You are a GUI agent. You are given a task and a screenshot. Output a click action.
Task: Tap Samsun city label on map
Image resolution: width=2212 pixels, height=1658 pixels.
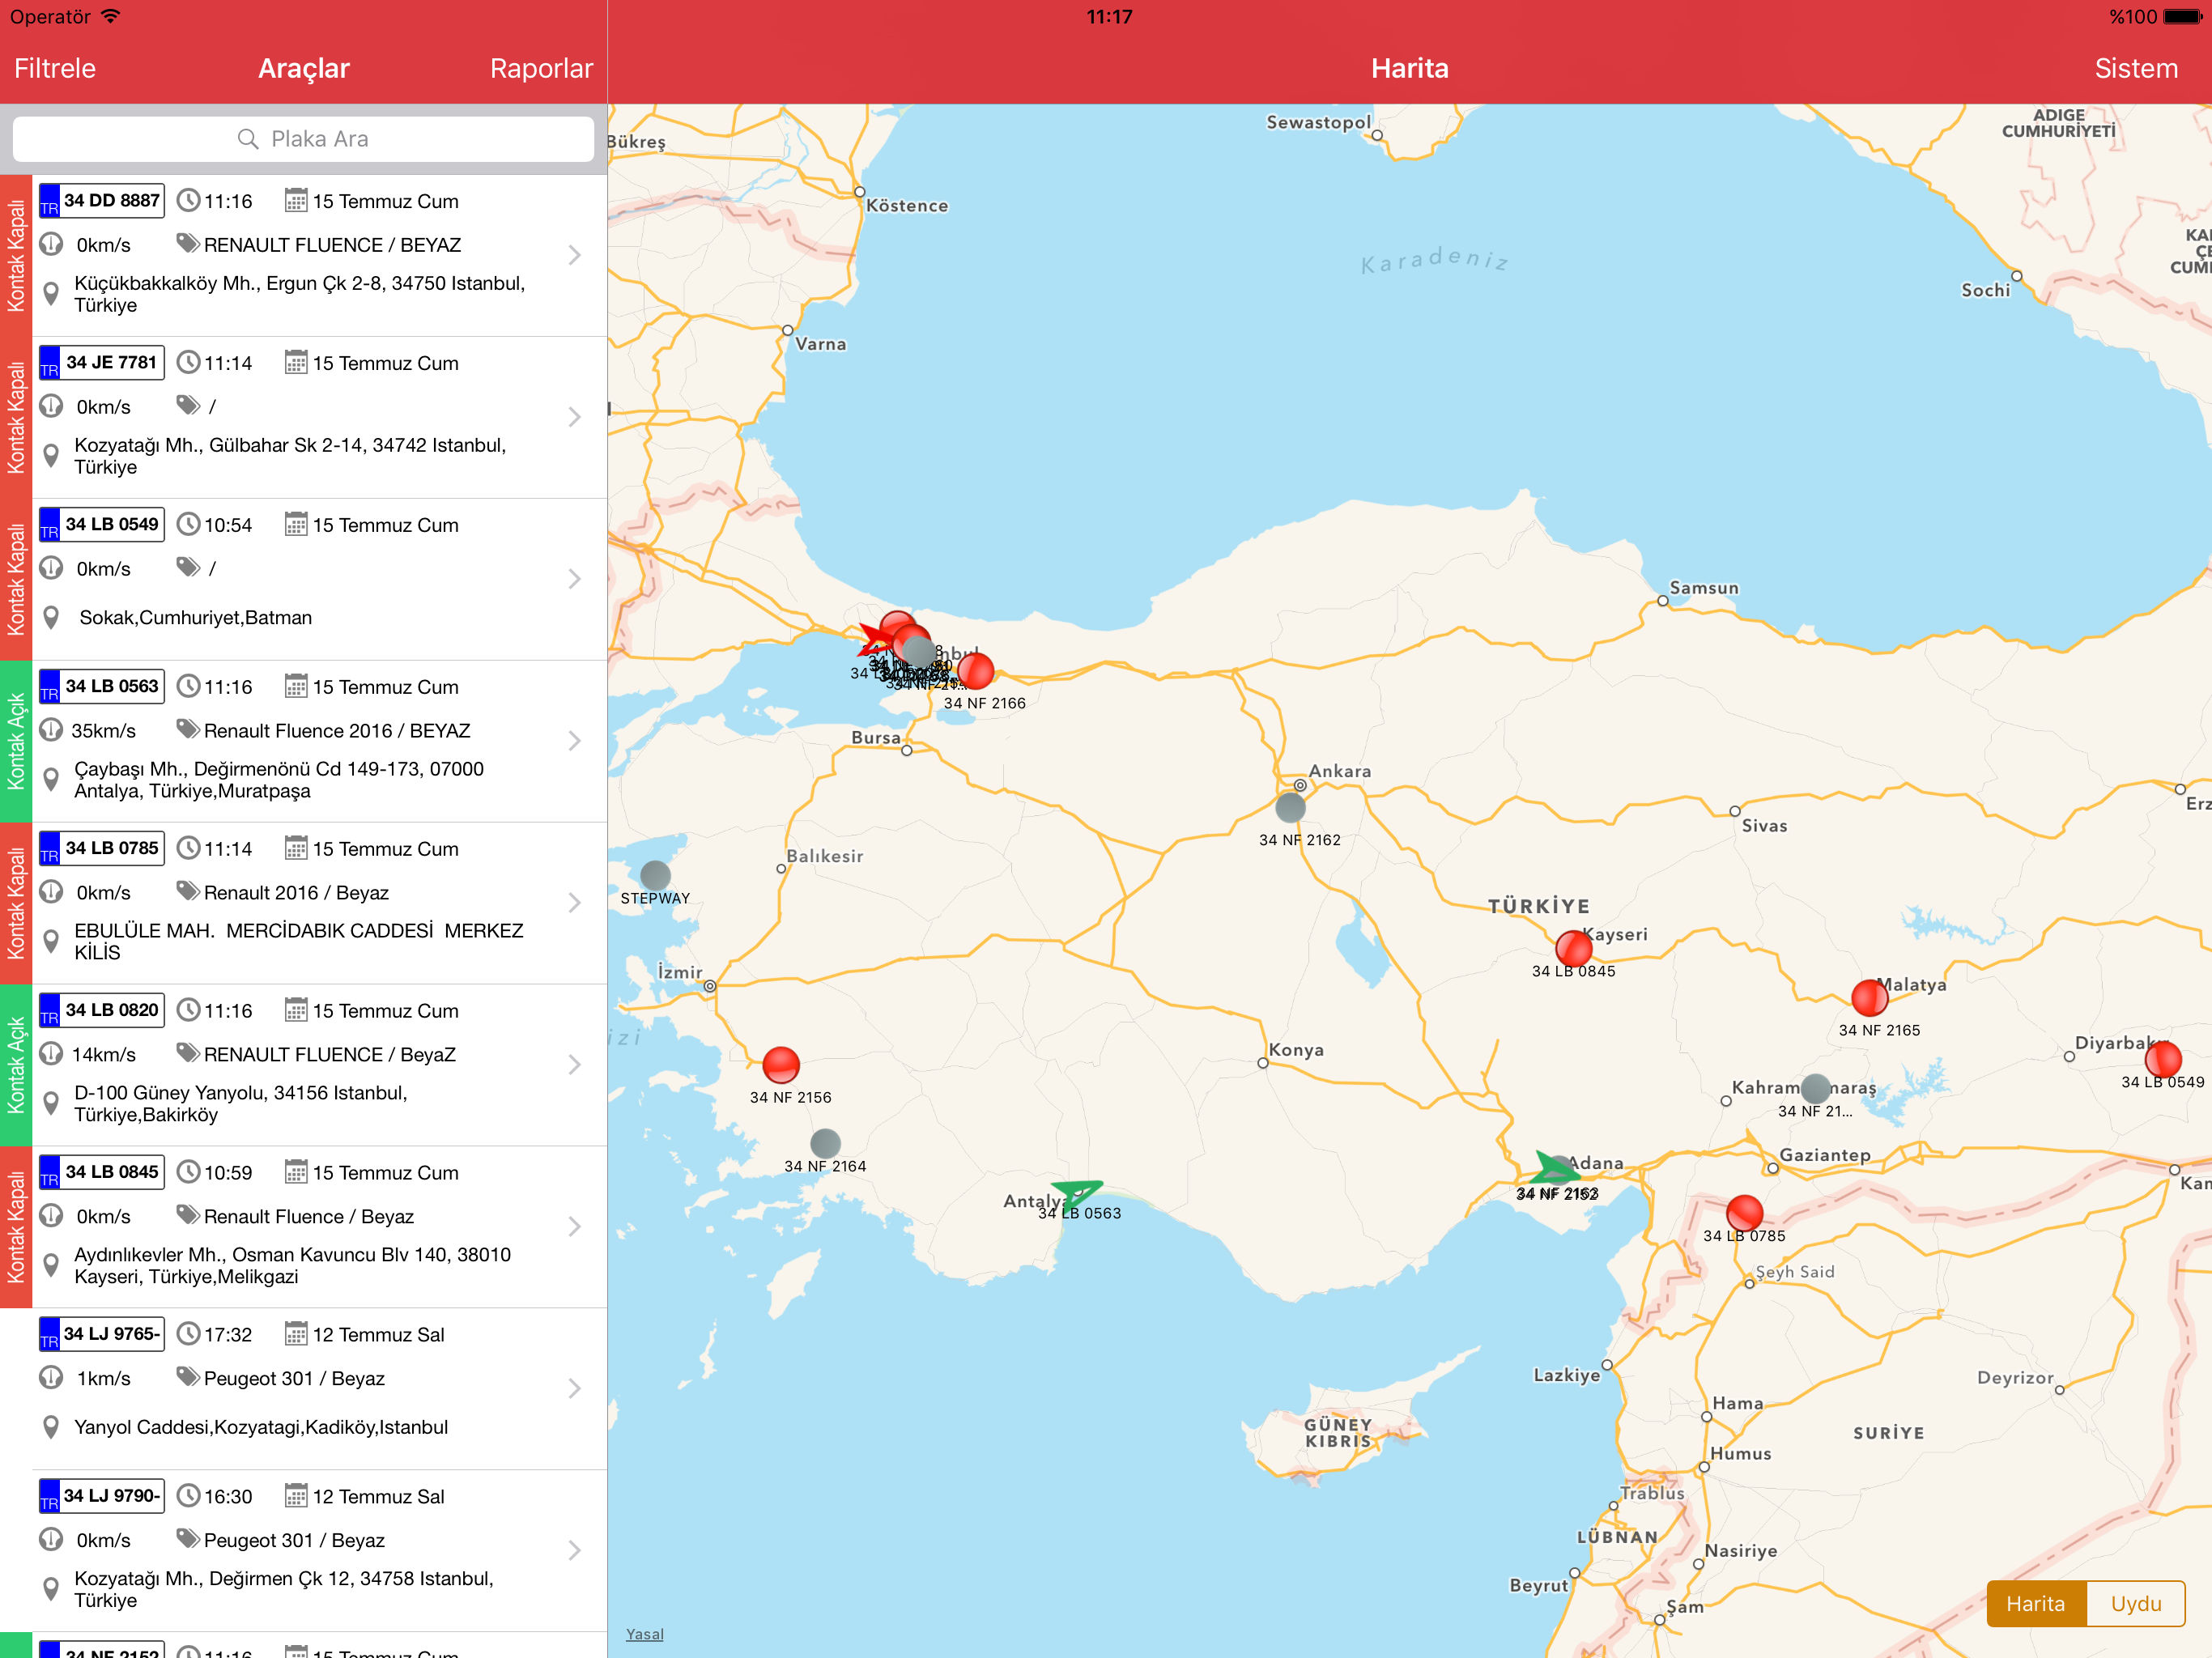pos(1704,588)
